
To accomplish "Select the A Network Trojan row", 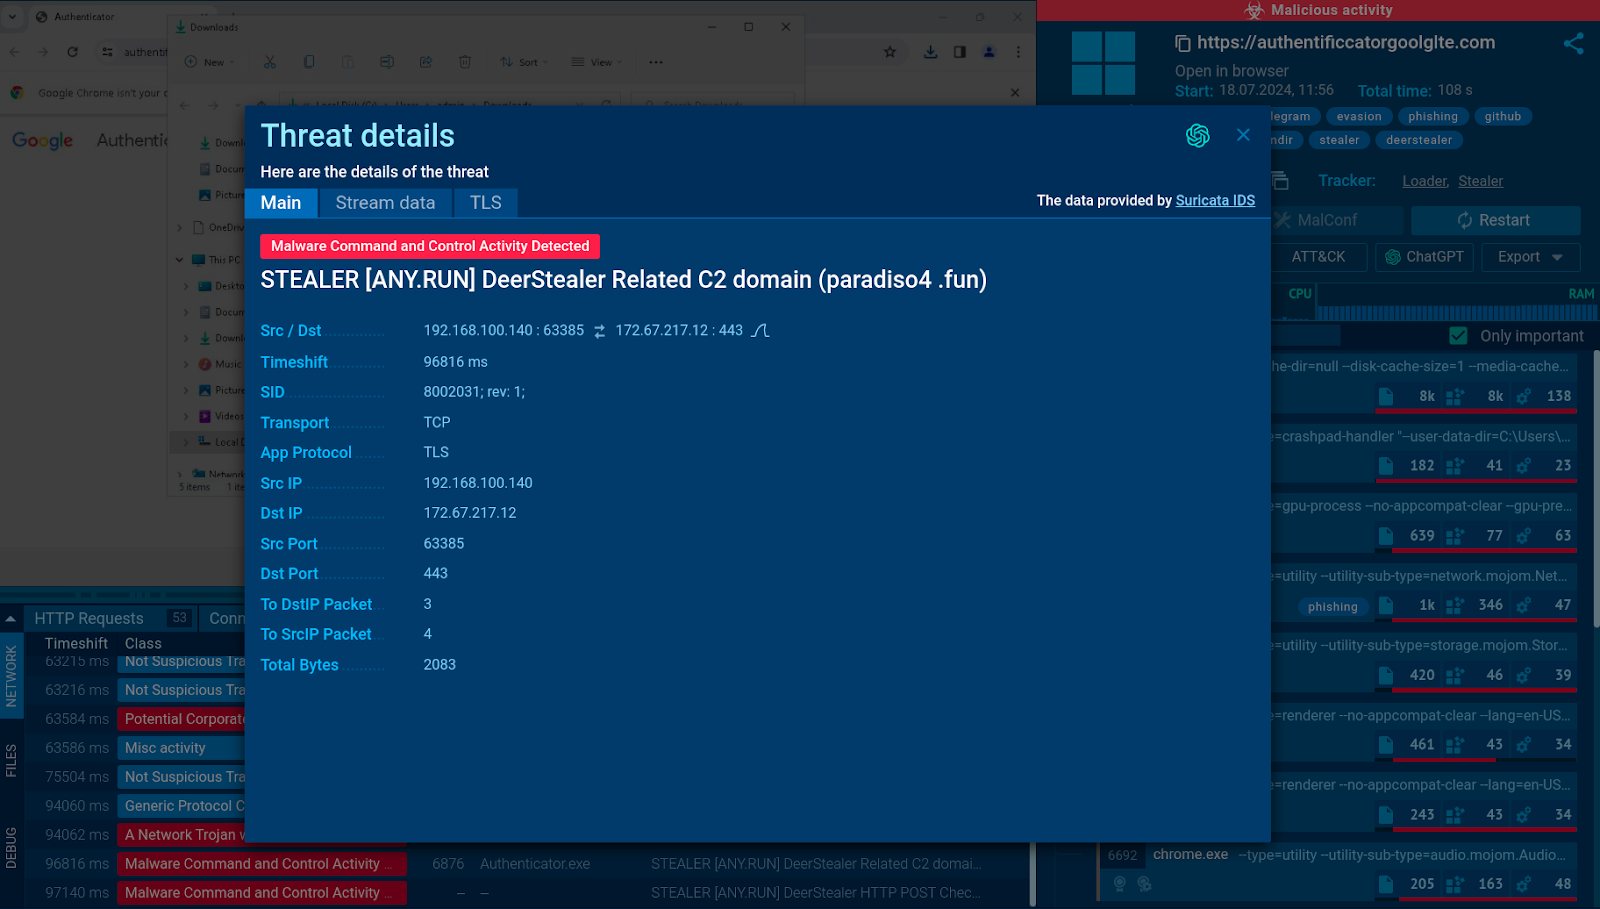I will [182, 835].
